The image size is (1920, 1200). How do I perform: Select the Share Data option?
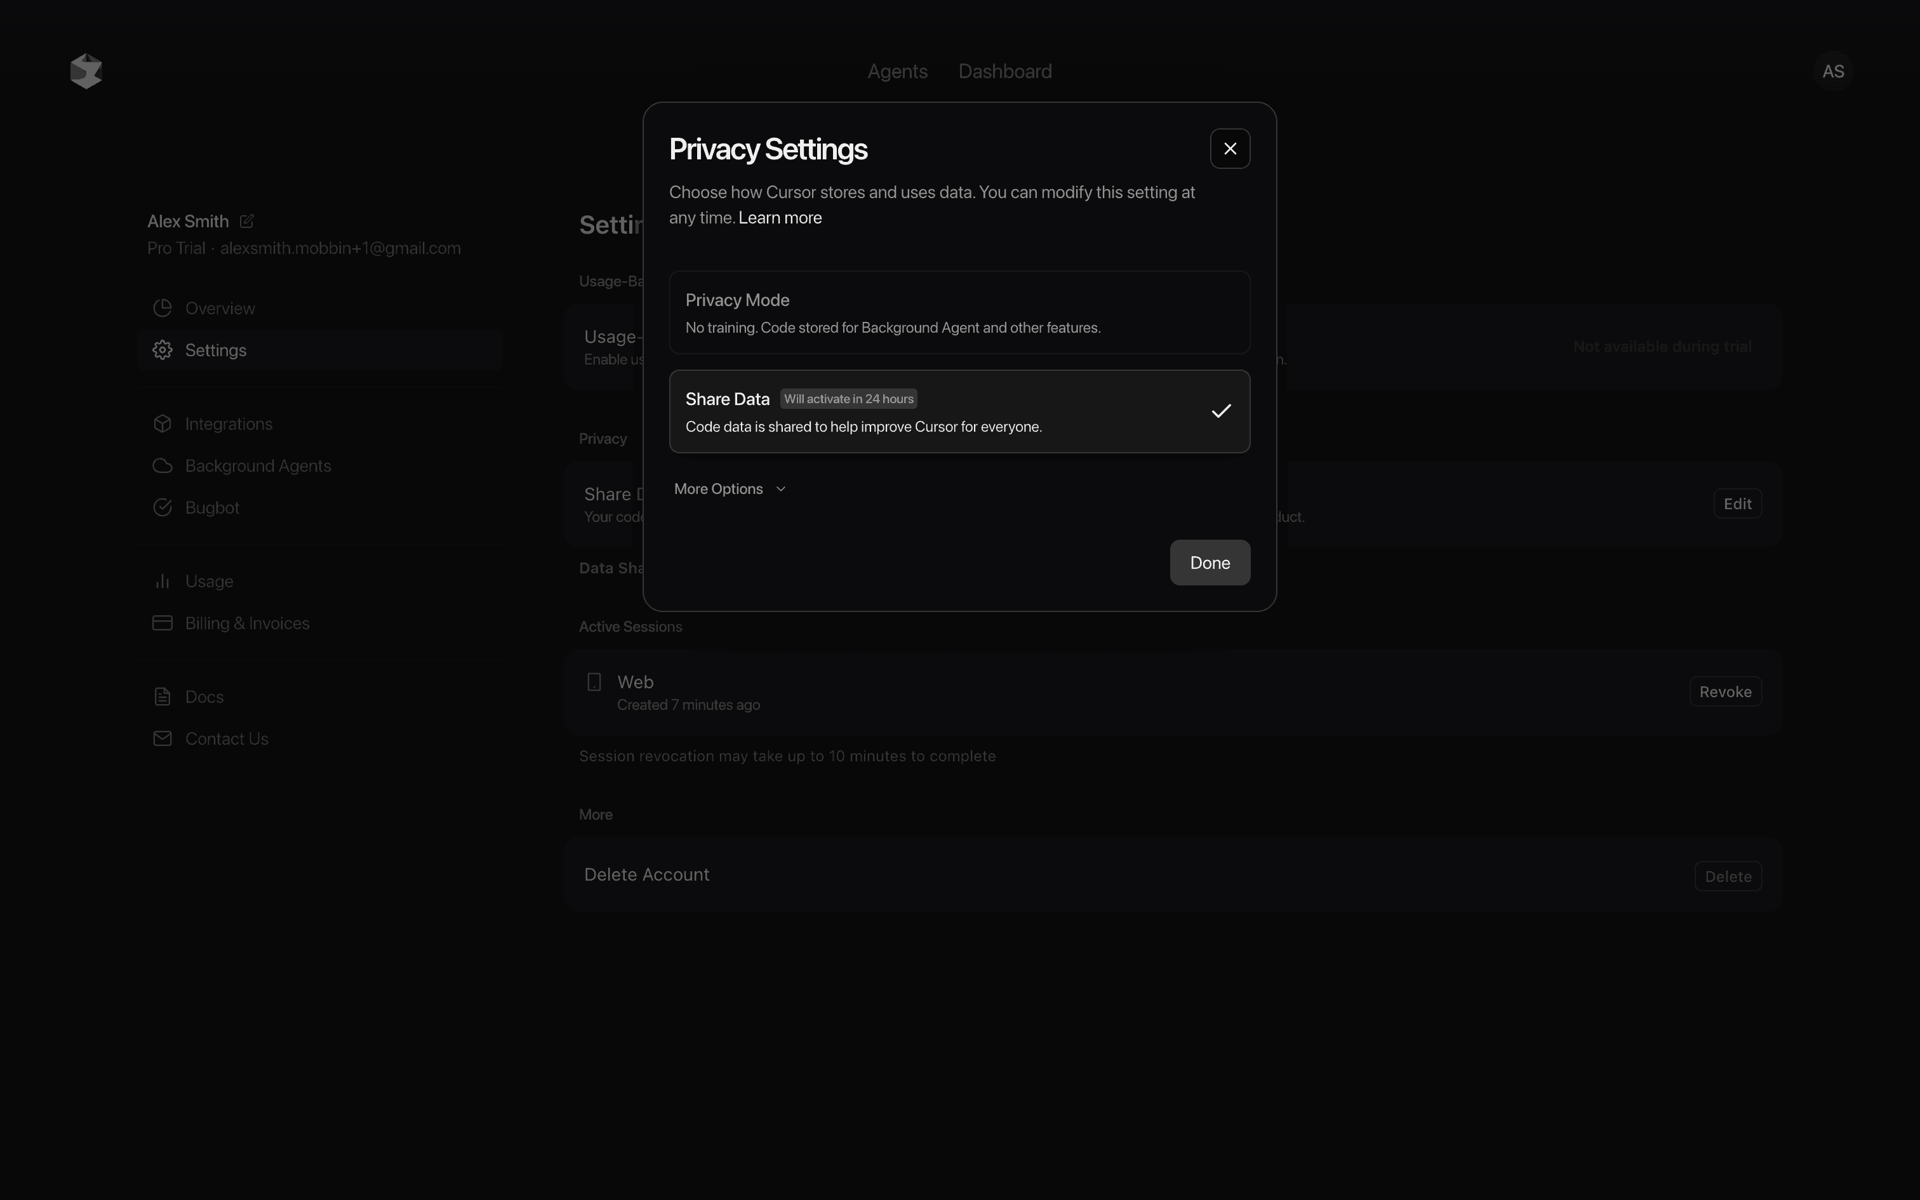(x=960, y=412)
